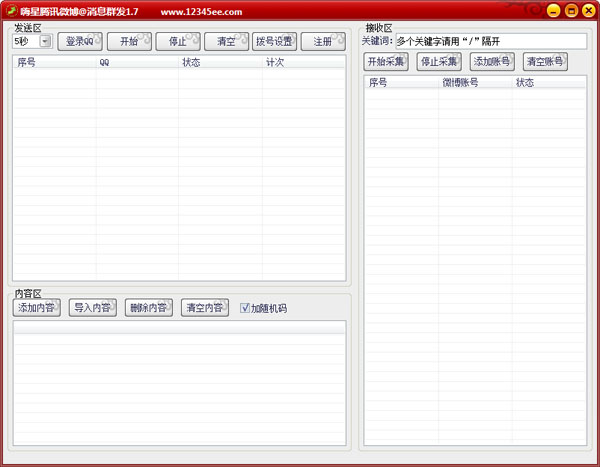Focus the 关键词 keyword input field

click(490, 41)
